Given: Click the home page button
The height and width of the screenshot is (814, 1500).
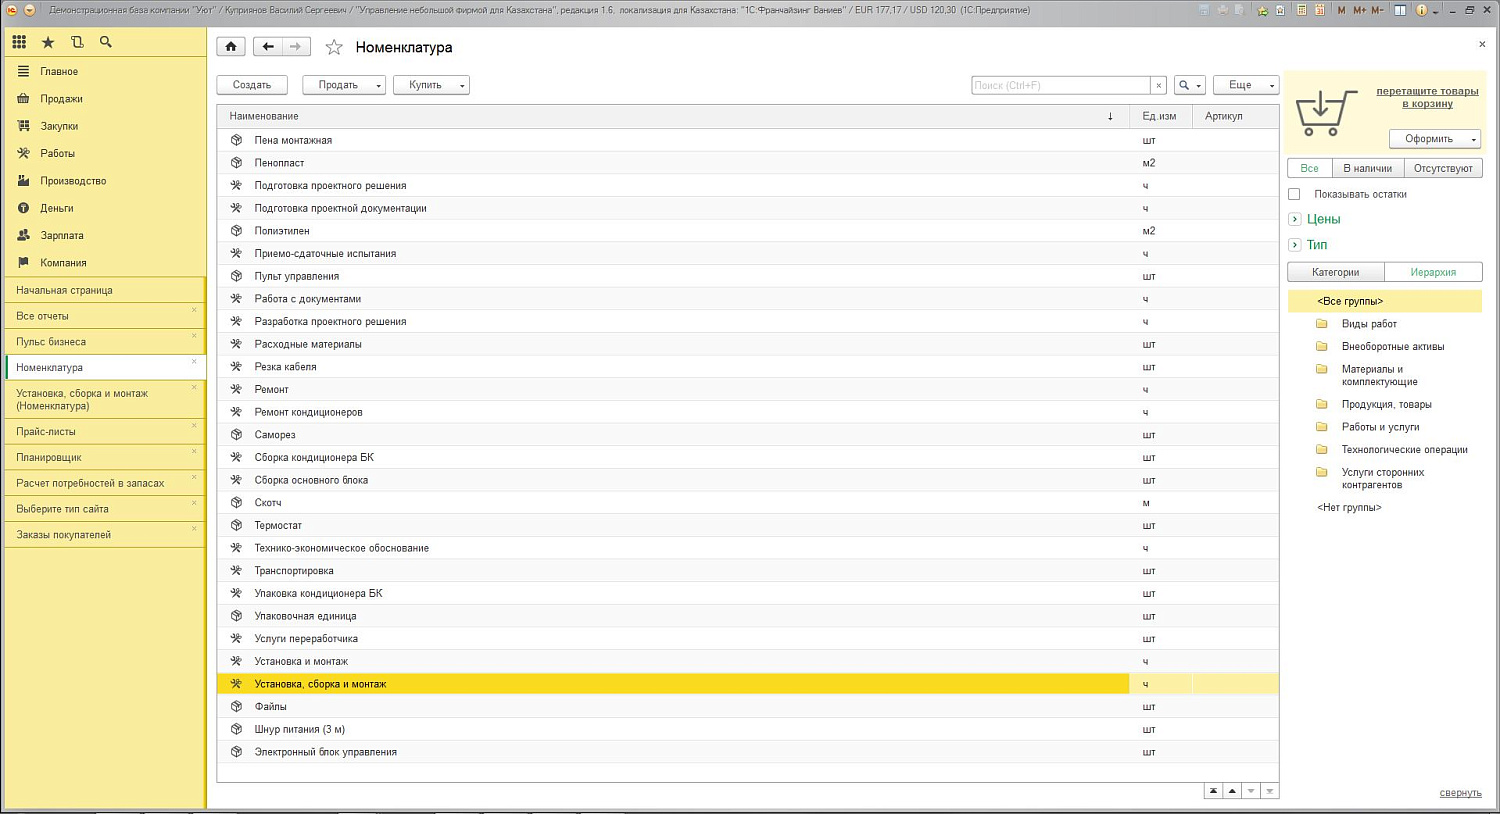Looking at the screenshot, I should tap(231, 47).
